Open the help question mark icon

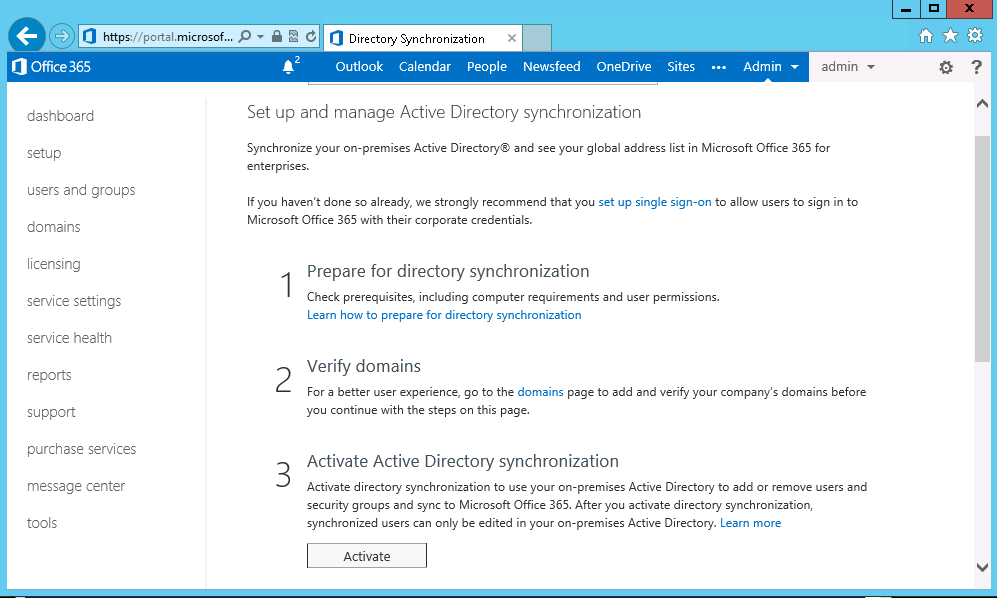[x=977, y=67]
